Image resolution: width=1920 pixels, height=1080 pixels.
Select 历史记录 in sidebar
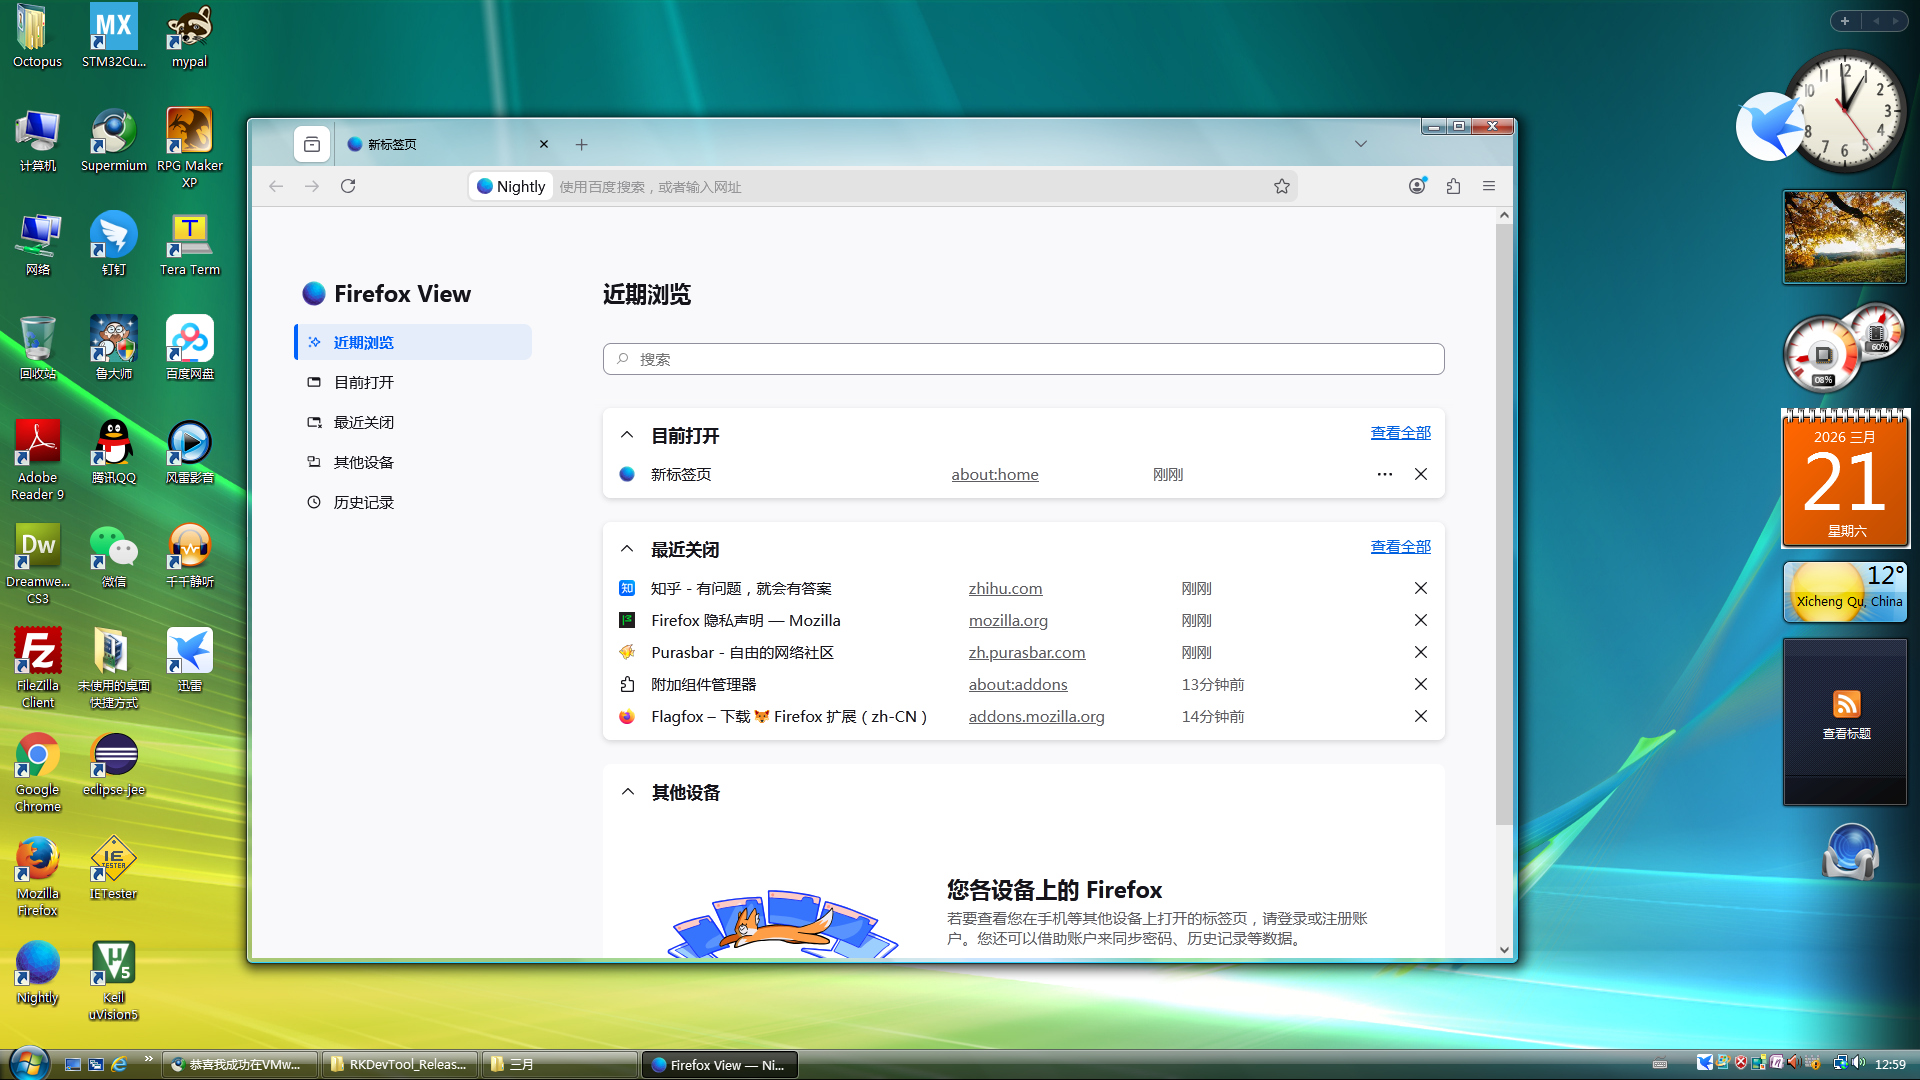(363, 502)
